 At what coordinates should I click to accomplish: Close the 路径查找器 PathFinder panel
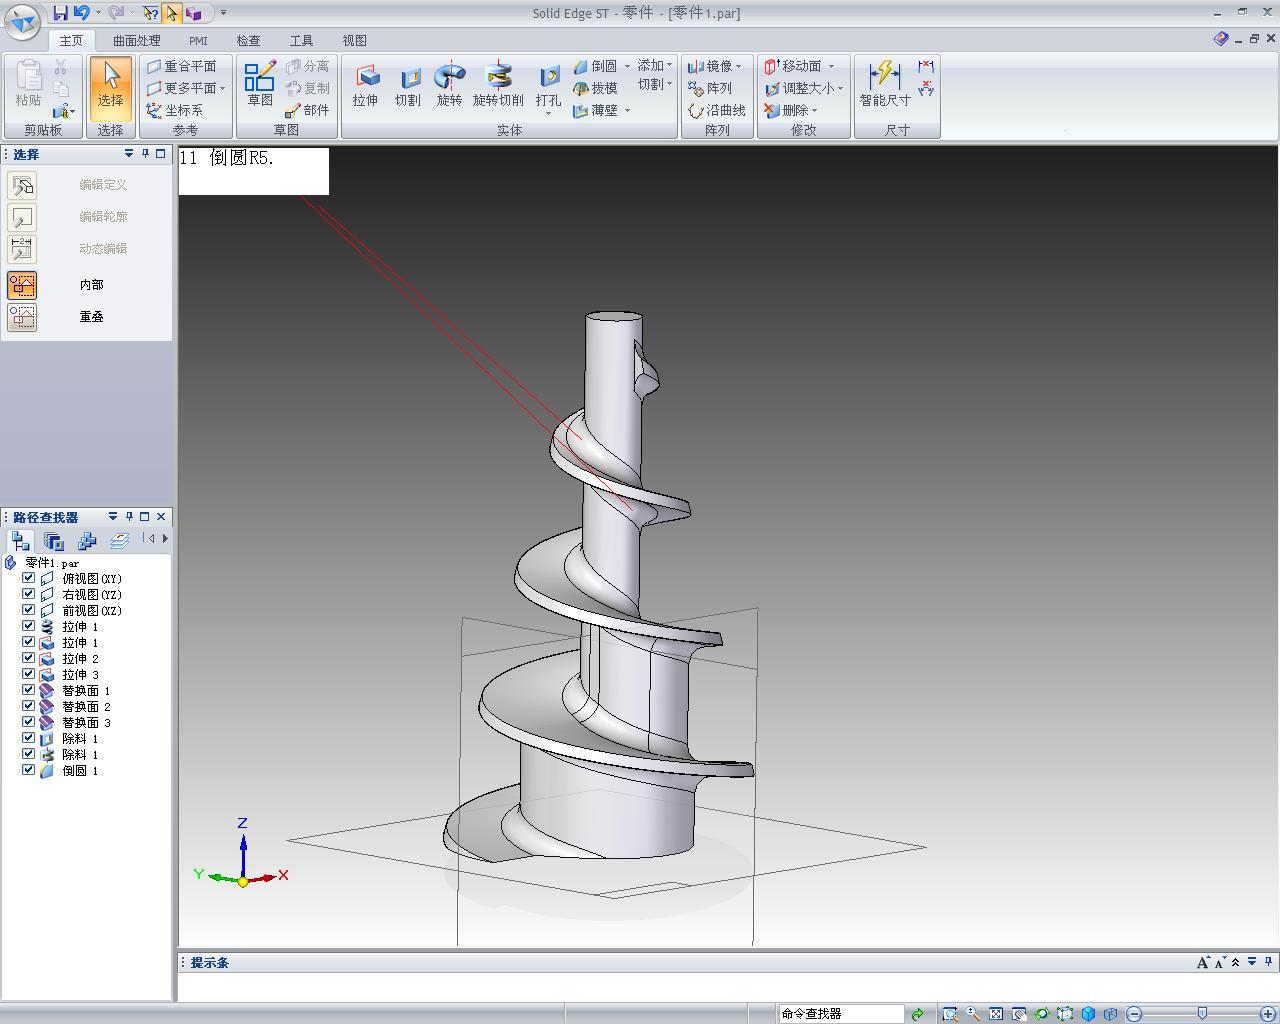tap(161, 517)
